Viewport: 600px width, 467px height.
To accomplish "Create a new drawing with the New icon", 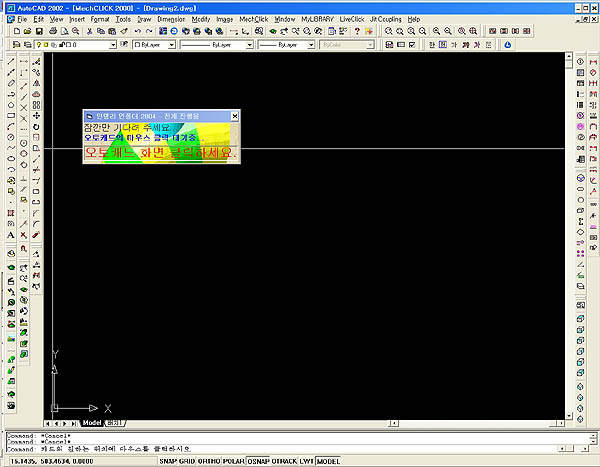I will coord(17,31).
